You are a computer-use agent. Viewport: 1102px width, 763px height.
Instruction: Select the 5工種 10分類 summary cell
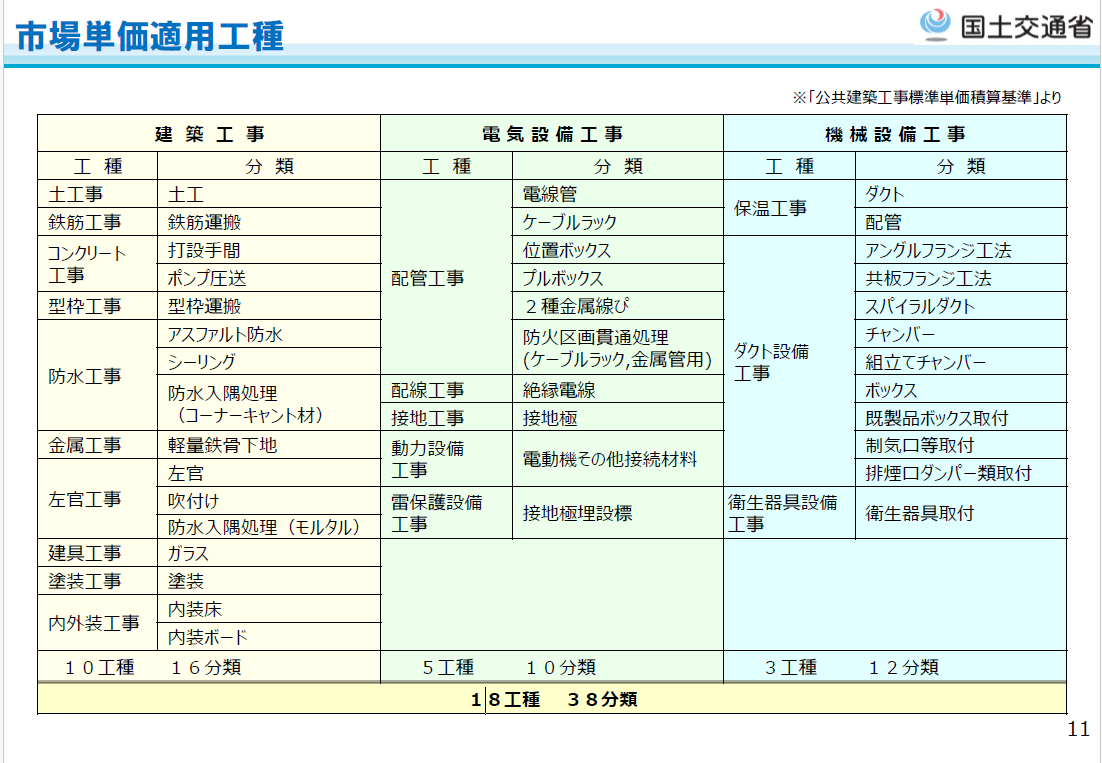552,667
